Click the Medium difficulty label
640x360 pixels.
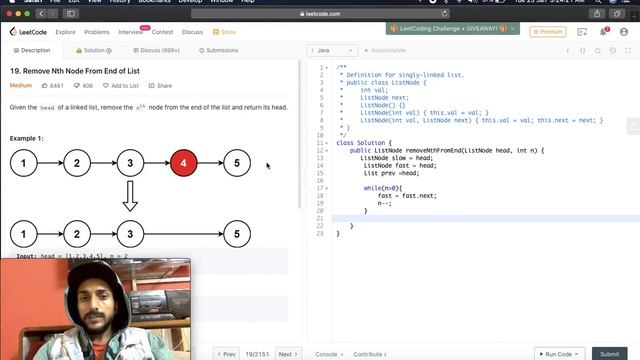pyautogui.click(x=21, y=85)
